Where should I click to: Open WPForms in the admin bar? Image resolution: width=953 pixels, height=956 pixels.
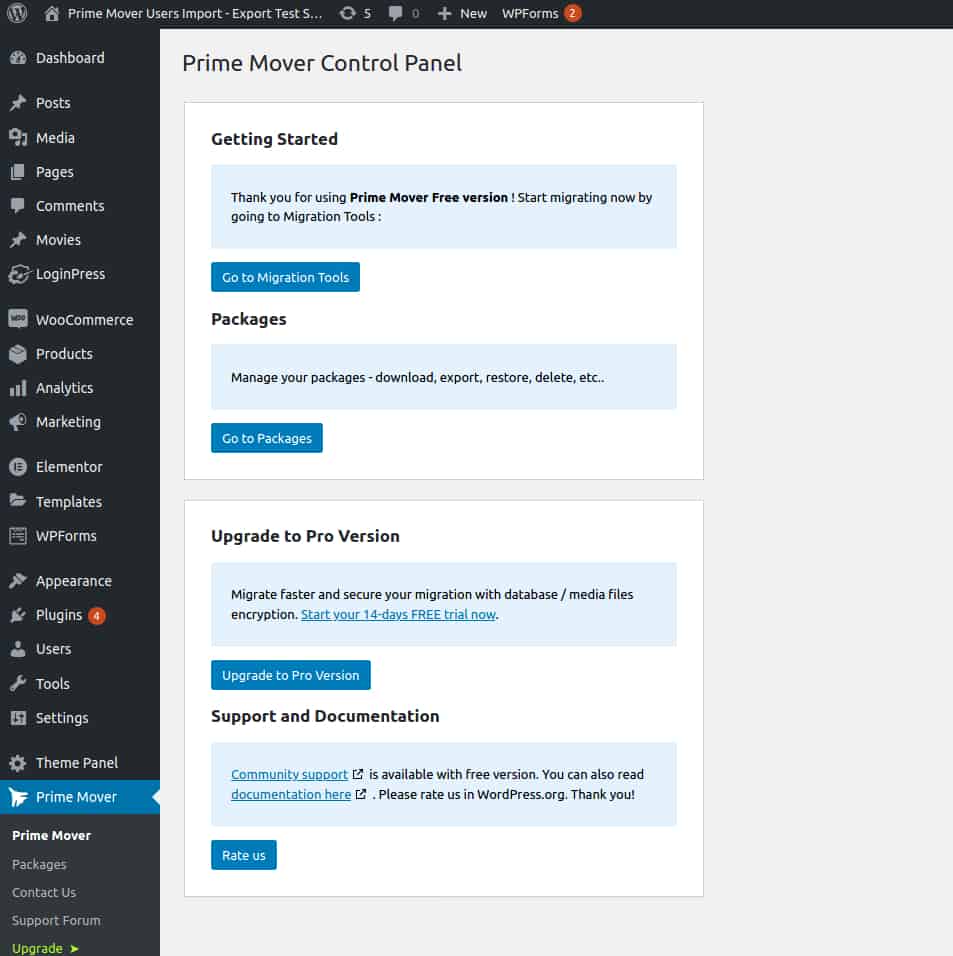pos(530,13)
